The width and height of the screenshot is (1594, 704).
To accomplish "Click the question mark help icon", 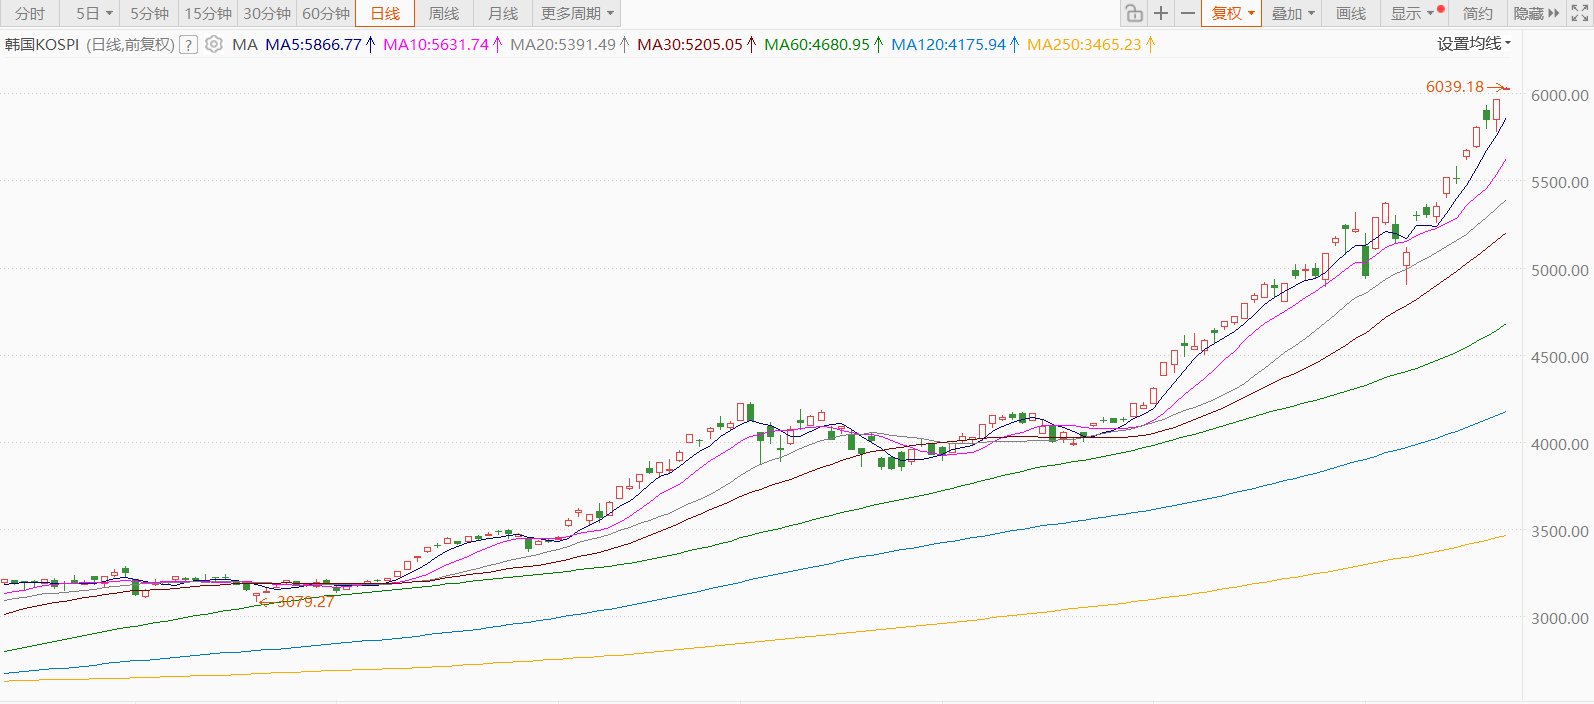I will pyautogui.click(x=188, y=45).
